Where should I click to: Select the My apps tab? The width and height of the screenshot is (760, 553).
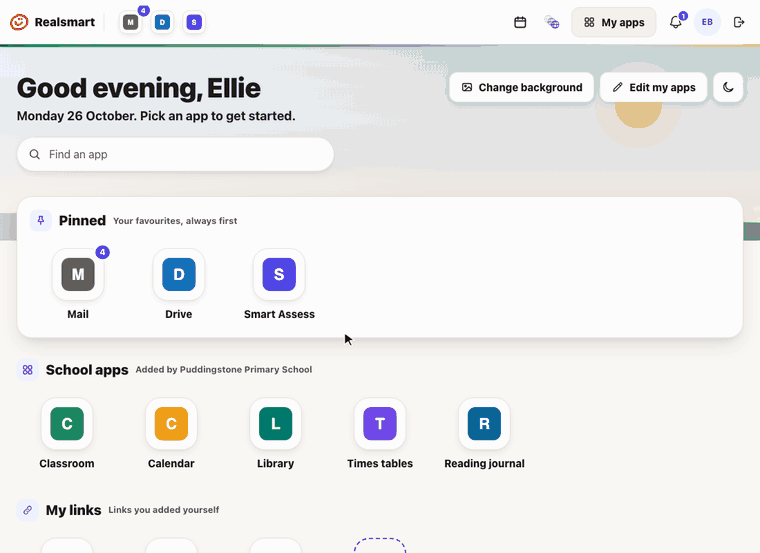pos(614,22)
